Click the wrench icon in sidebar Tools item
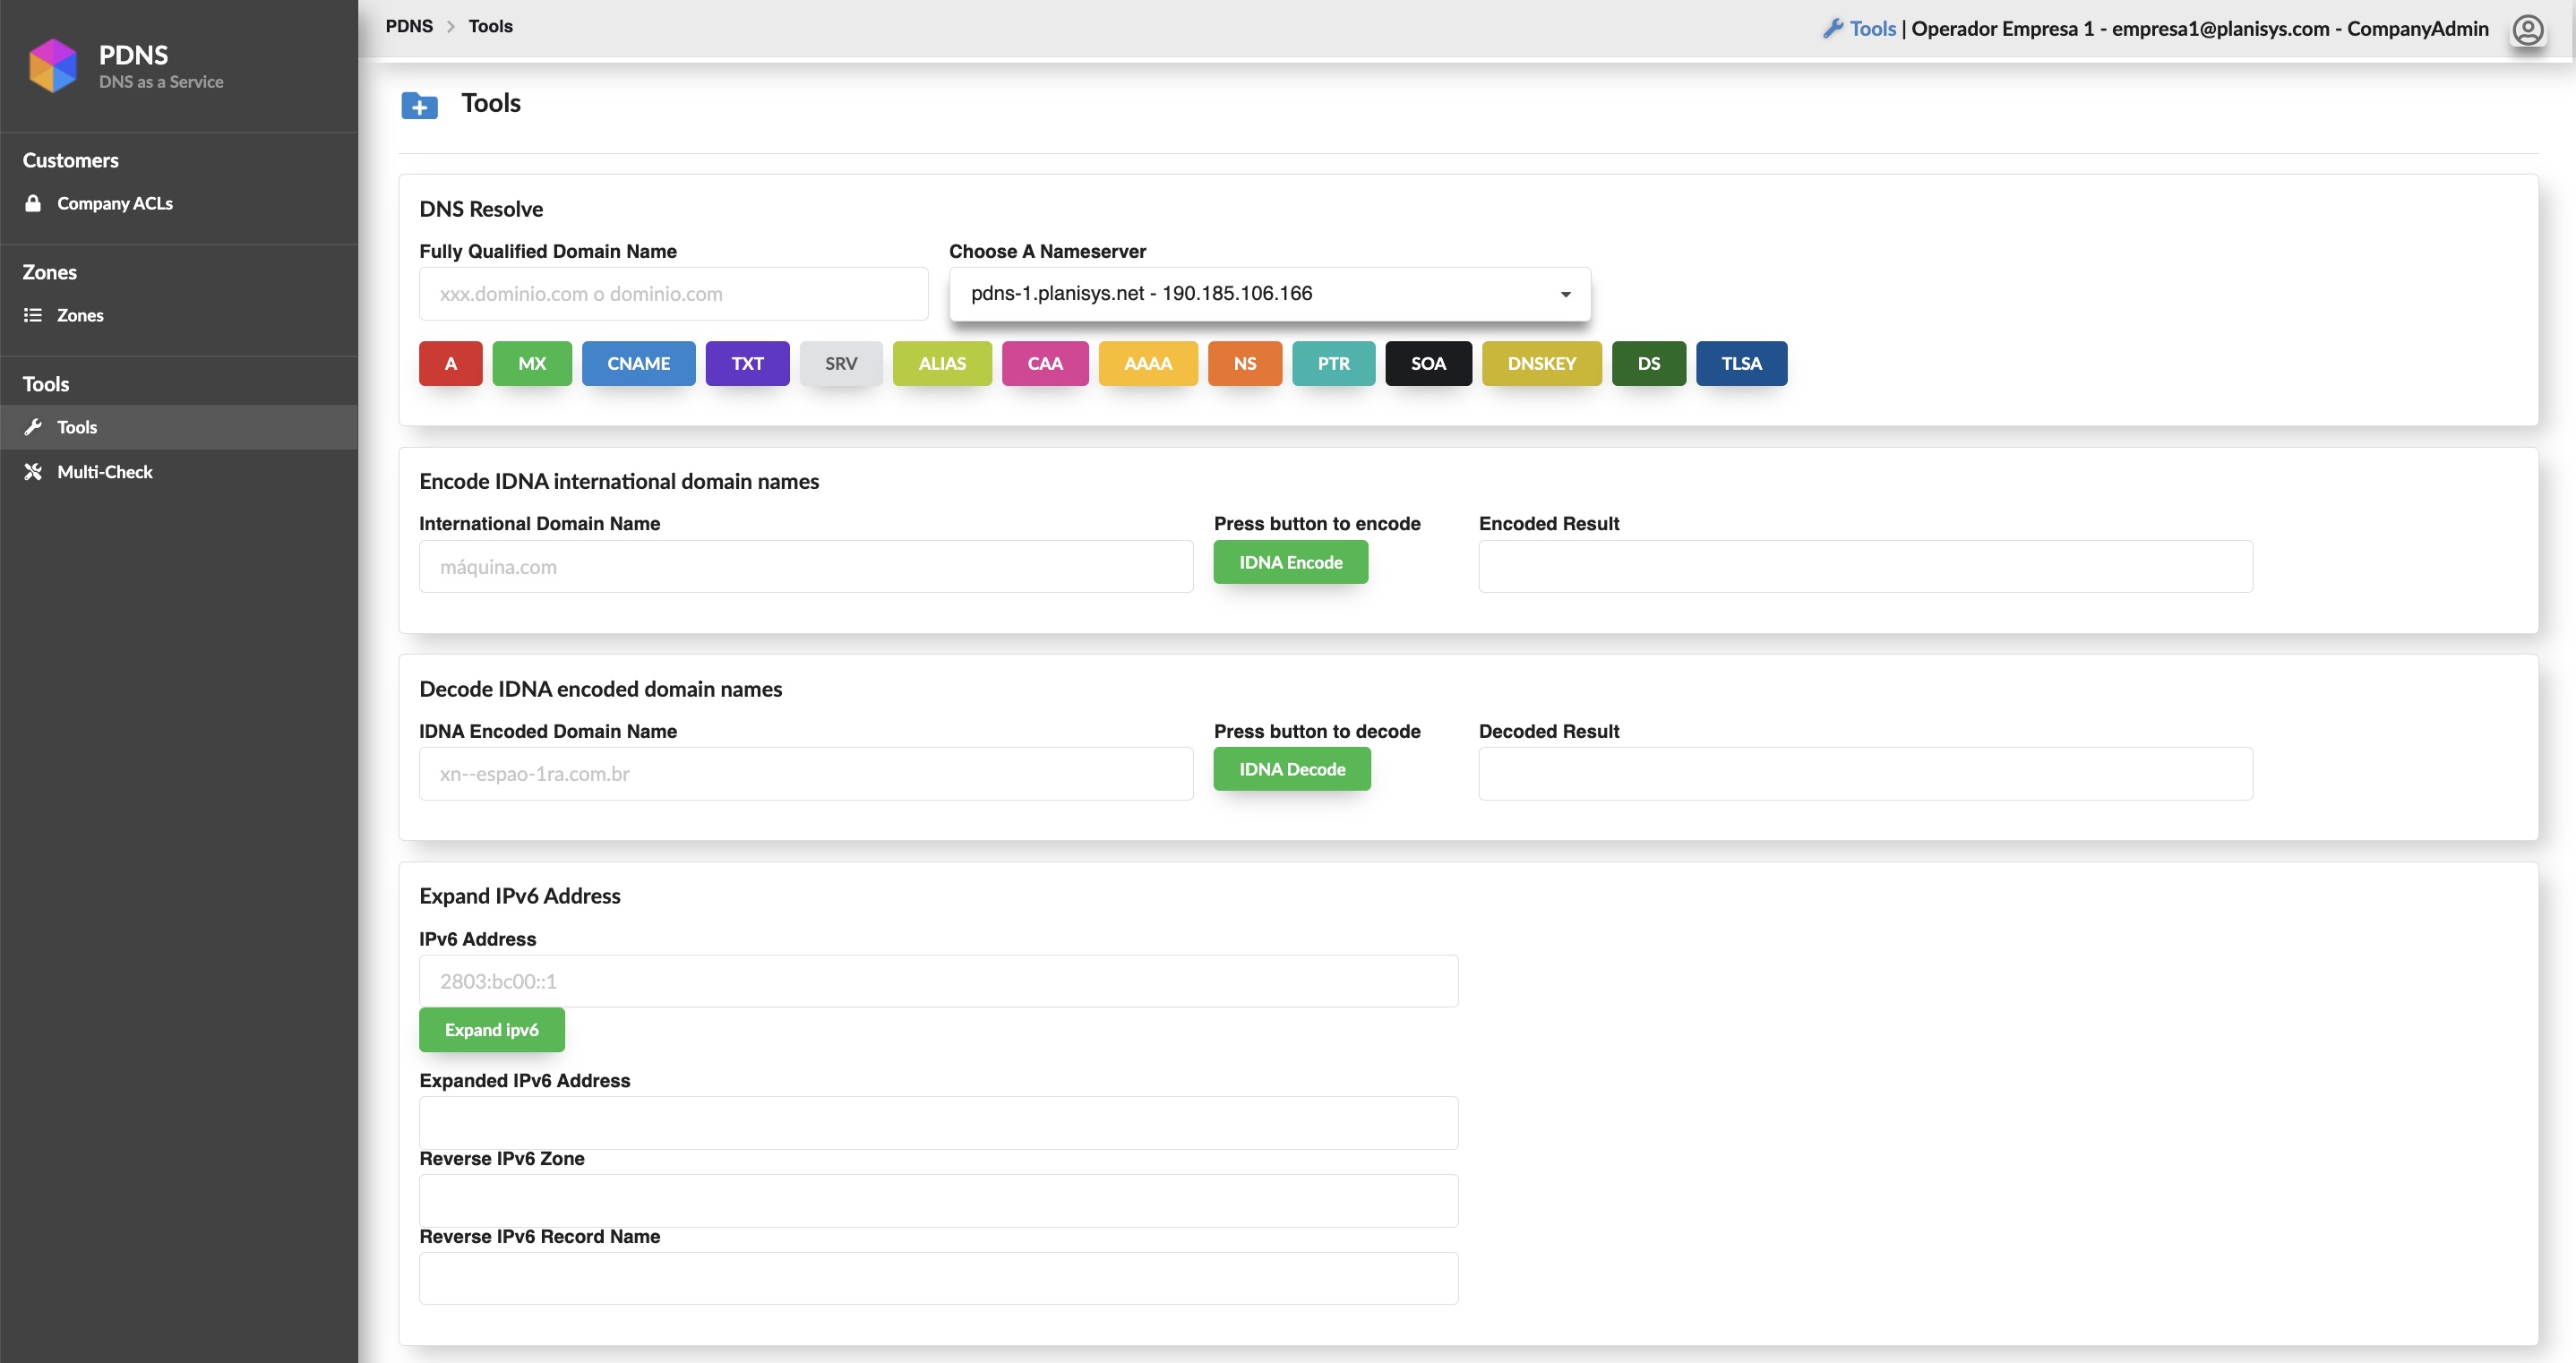 click(33, 427)
